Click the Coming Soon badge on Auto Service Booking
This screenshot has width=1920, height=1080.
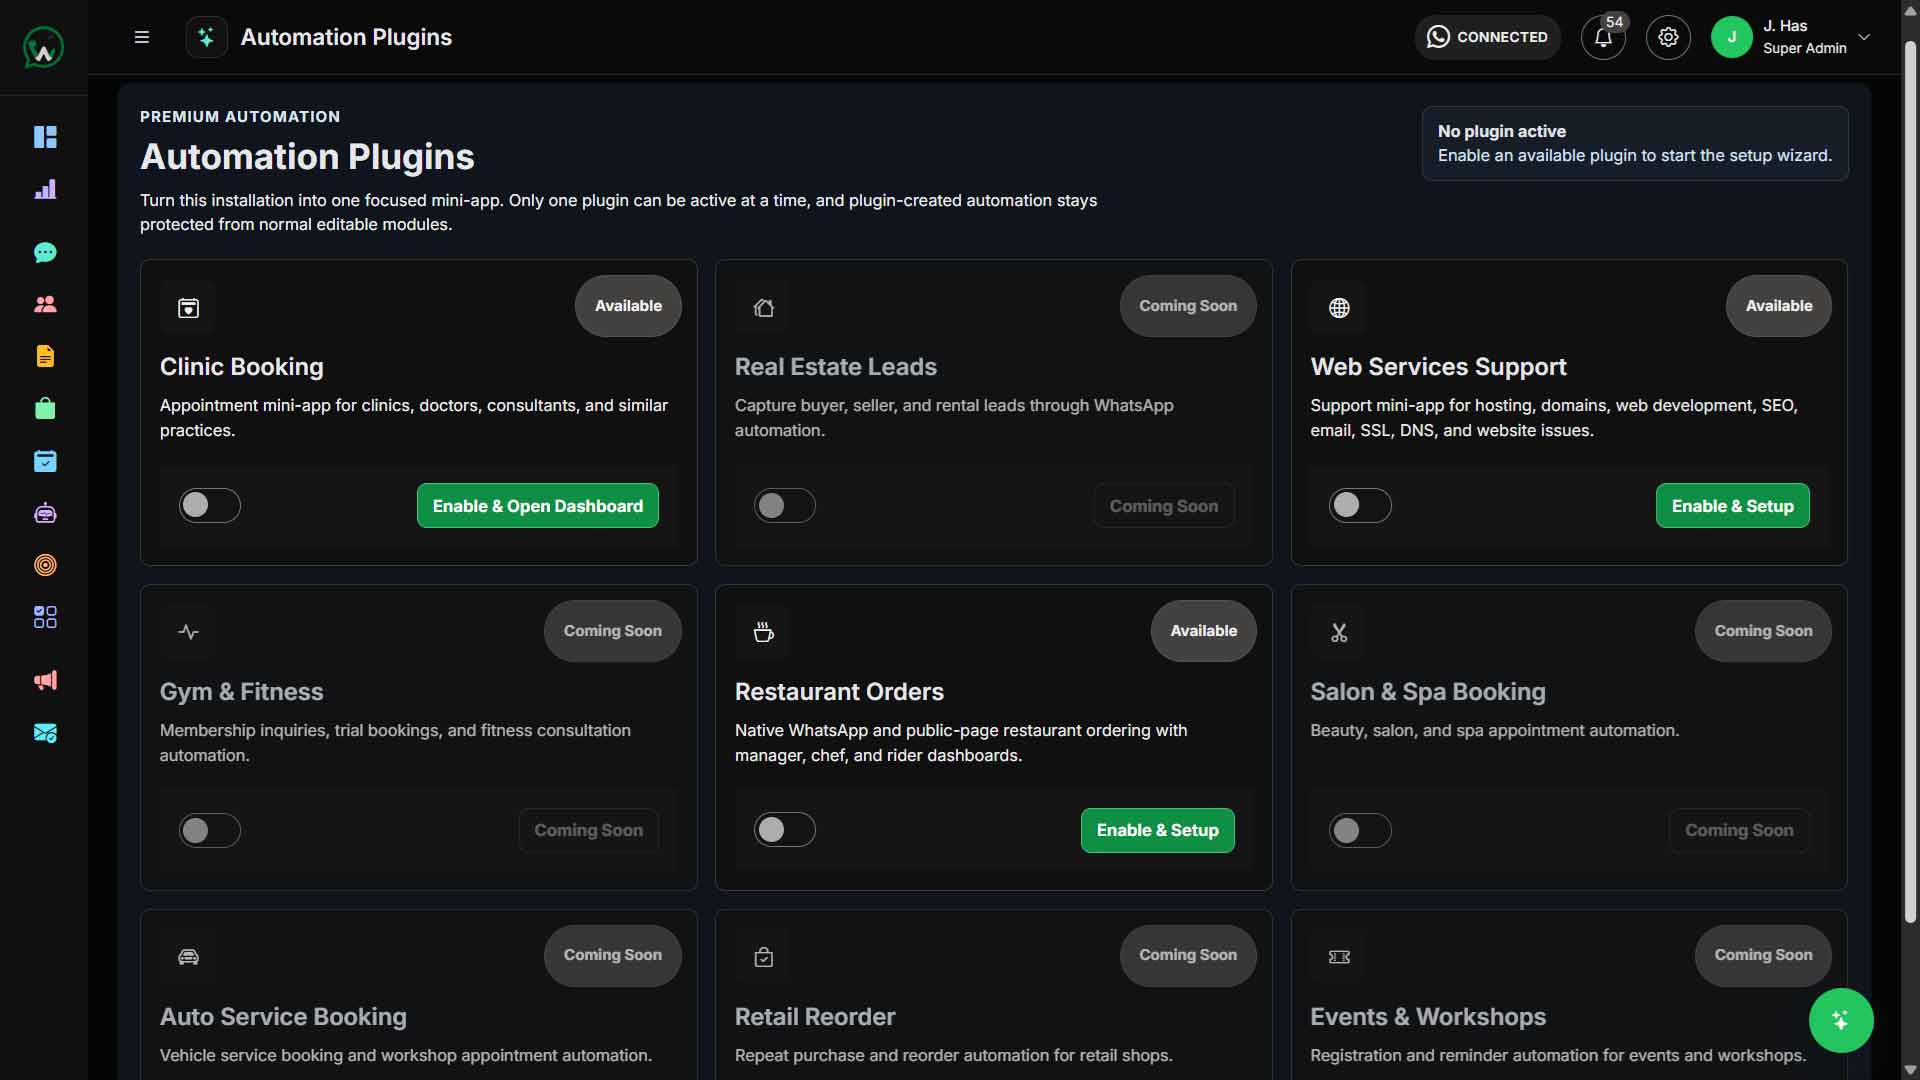(613, 955)
